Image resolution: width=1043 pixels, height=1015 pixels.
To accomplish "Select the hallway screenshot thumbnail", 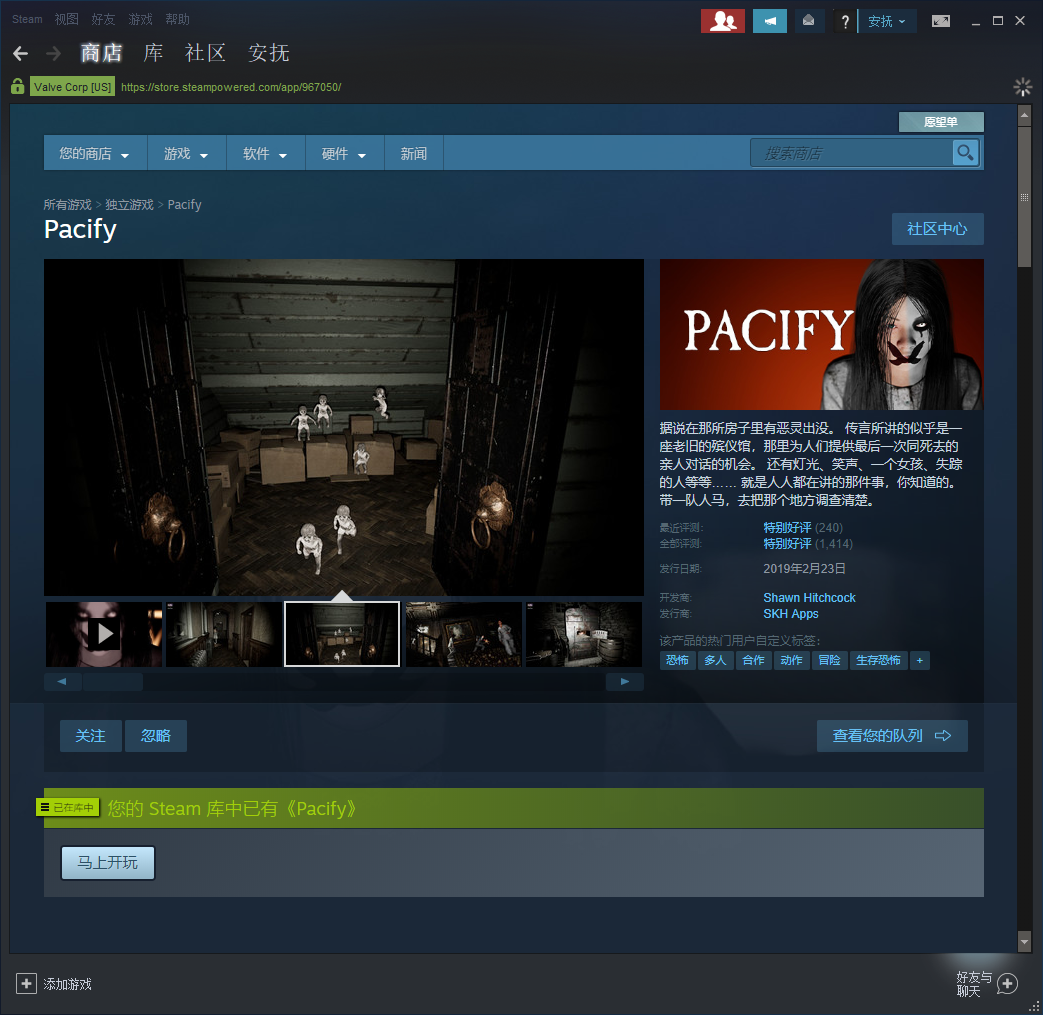I will pos(224,634).
